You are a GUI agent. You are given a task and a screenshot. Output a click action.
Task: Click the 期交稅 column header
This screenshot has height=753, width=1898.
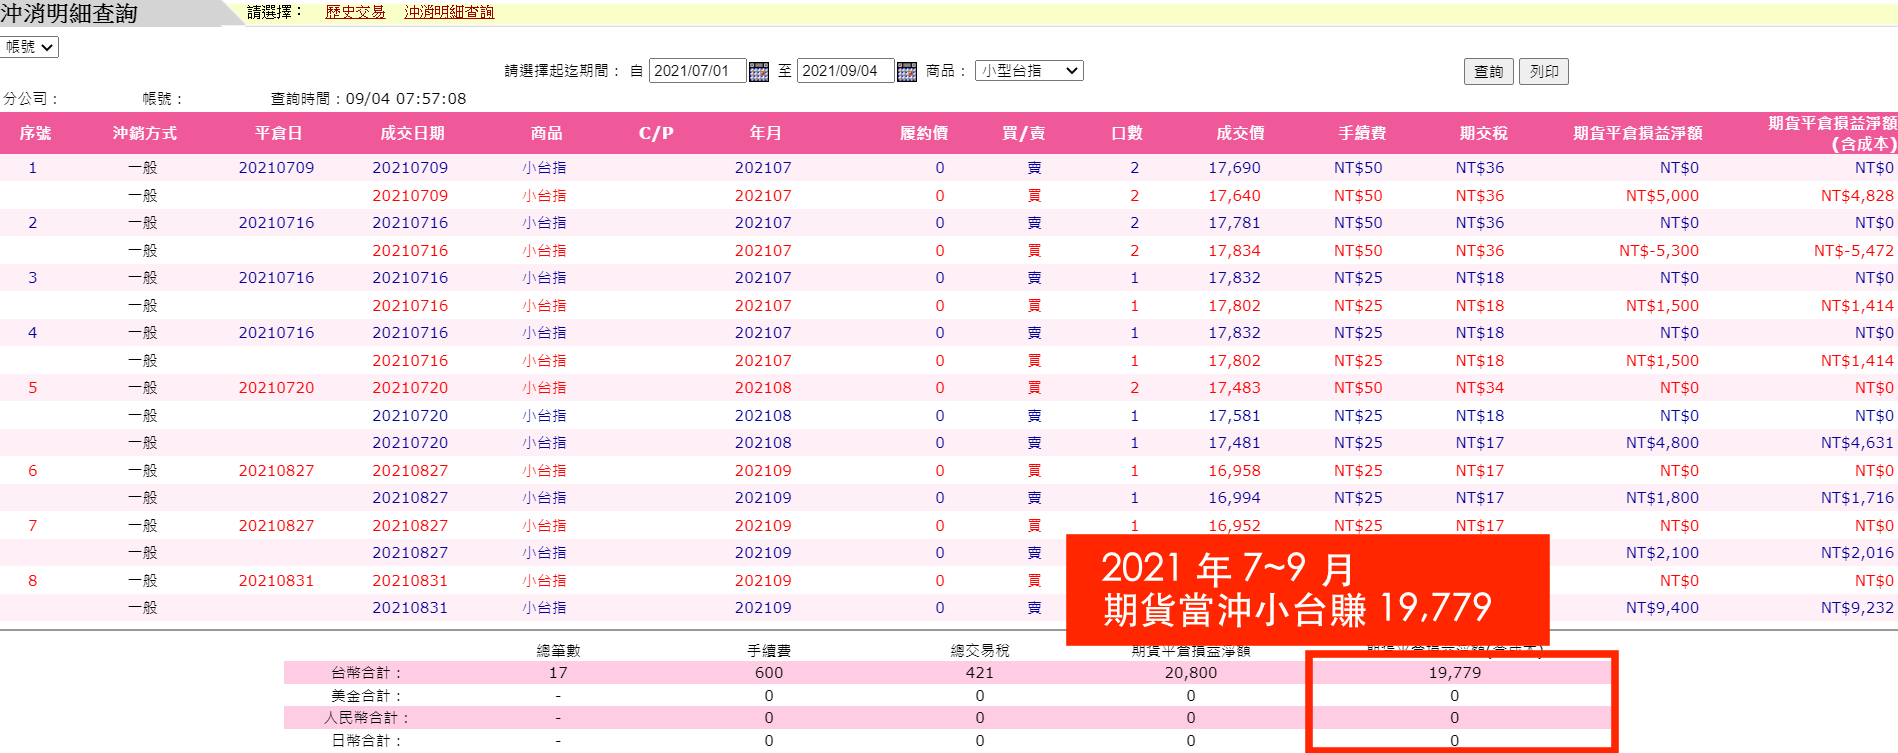point(1483,133)
